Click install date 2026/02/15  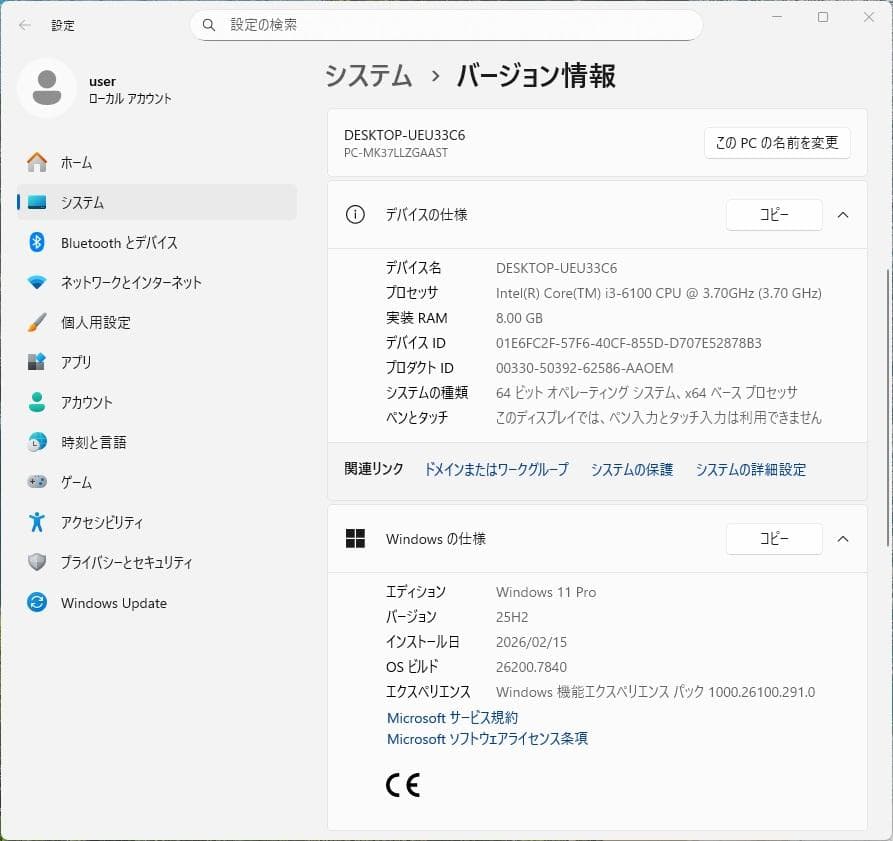pyautogui.click(x=531, y=642)
